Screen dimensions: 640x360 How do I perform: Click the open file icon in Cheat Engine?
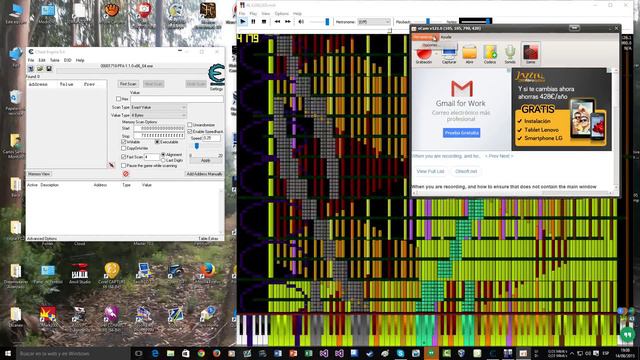(40, 69)
